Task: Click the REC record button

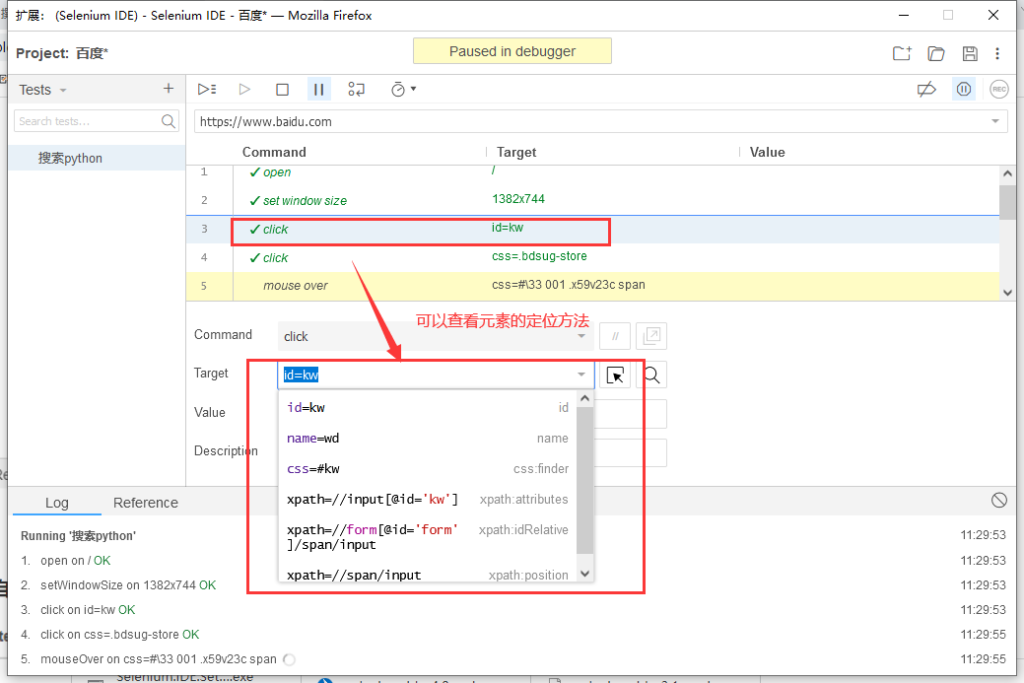Action: point(998,89)
